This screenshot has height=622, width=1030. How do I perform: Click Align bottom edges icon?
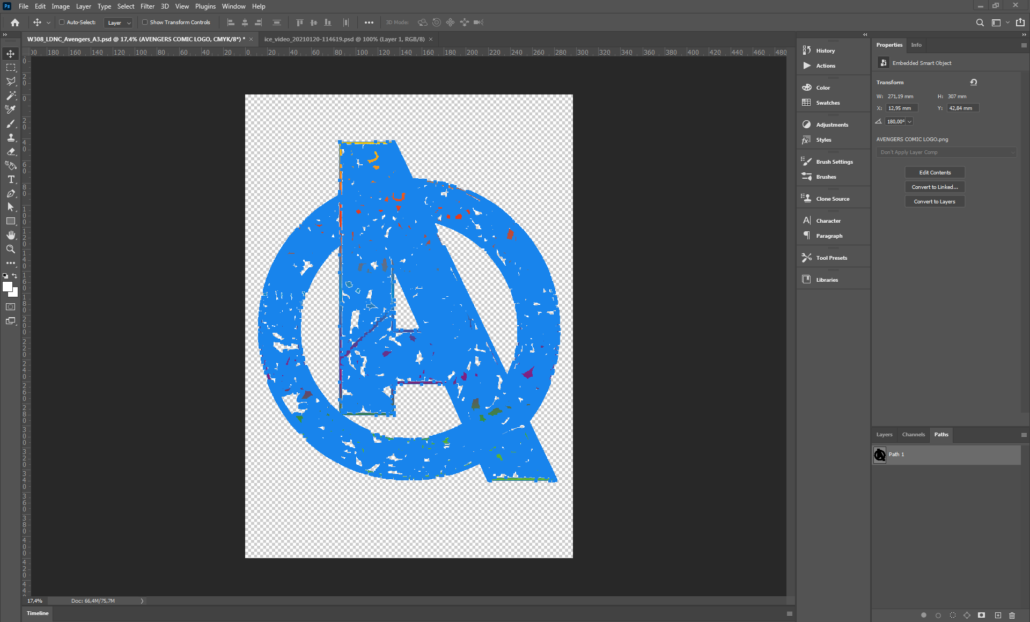pos(328,22)
